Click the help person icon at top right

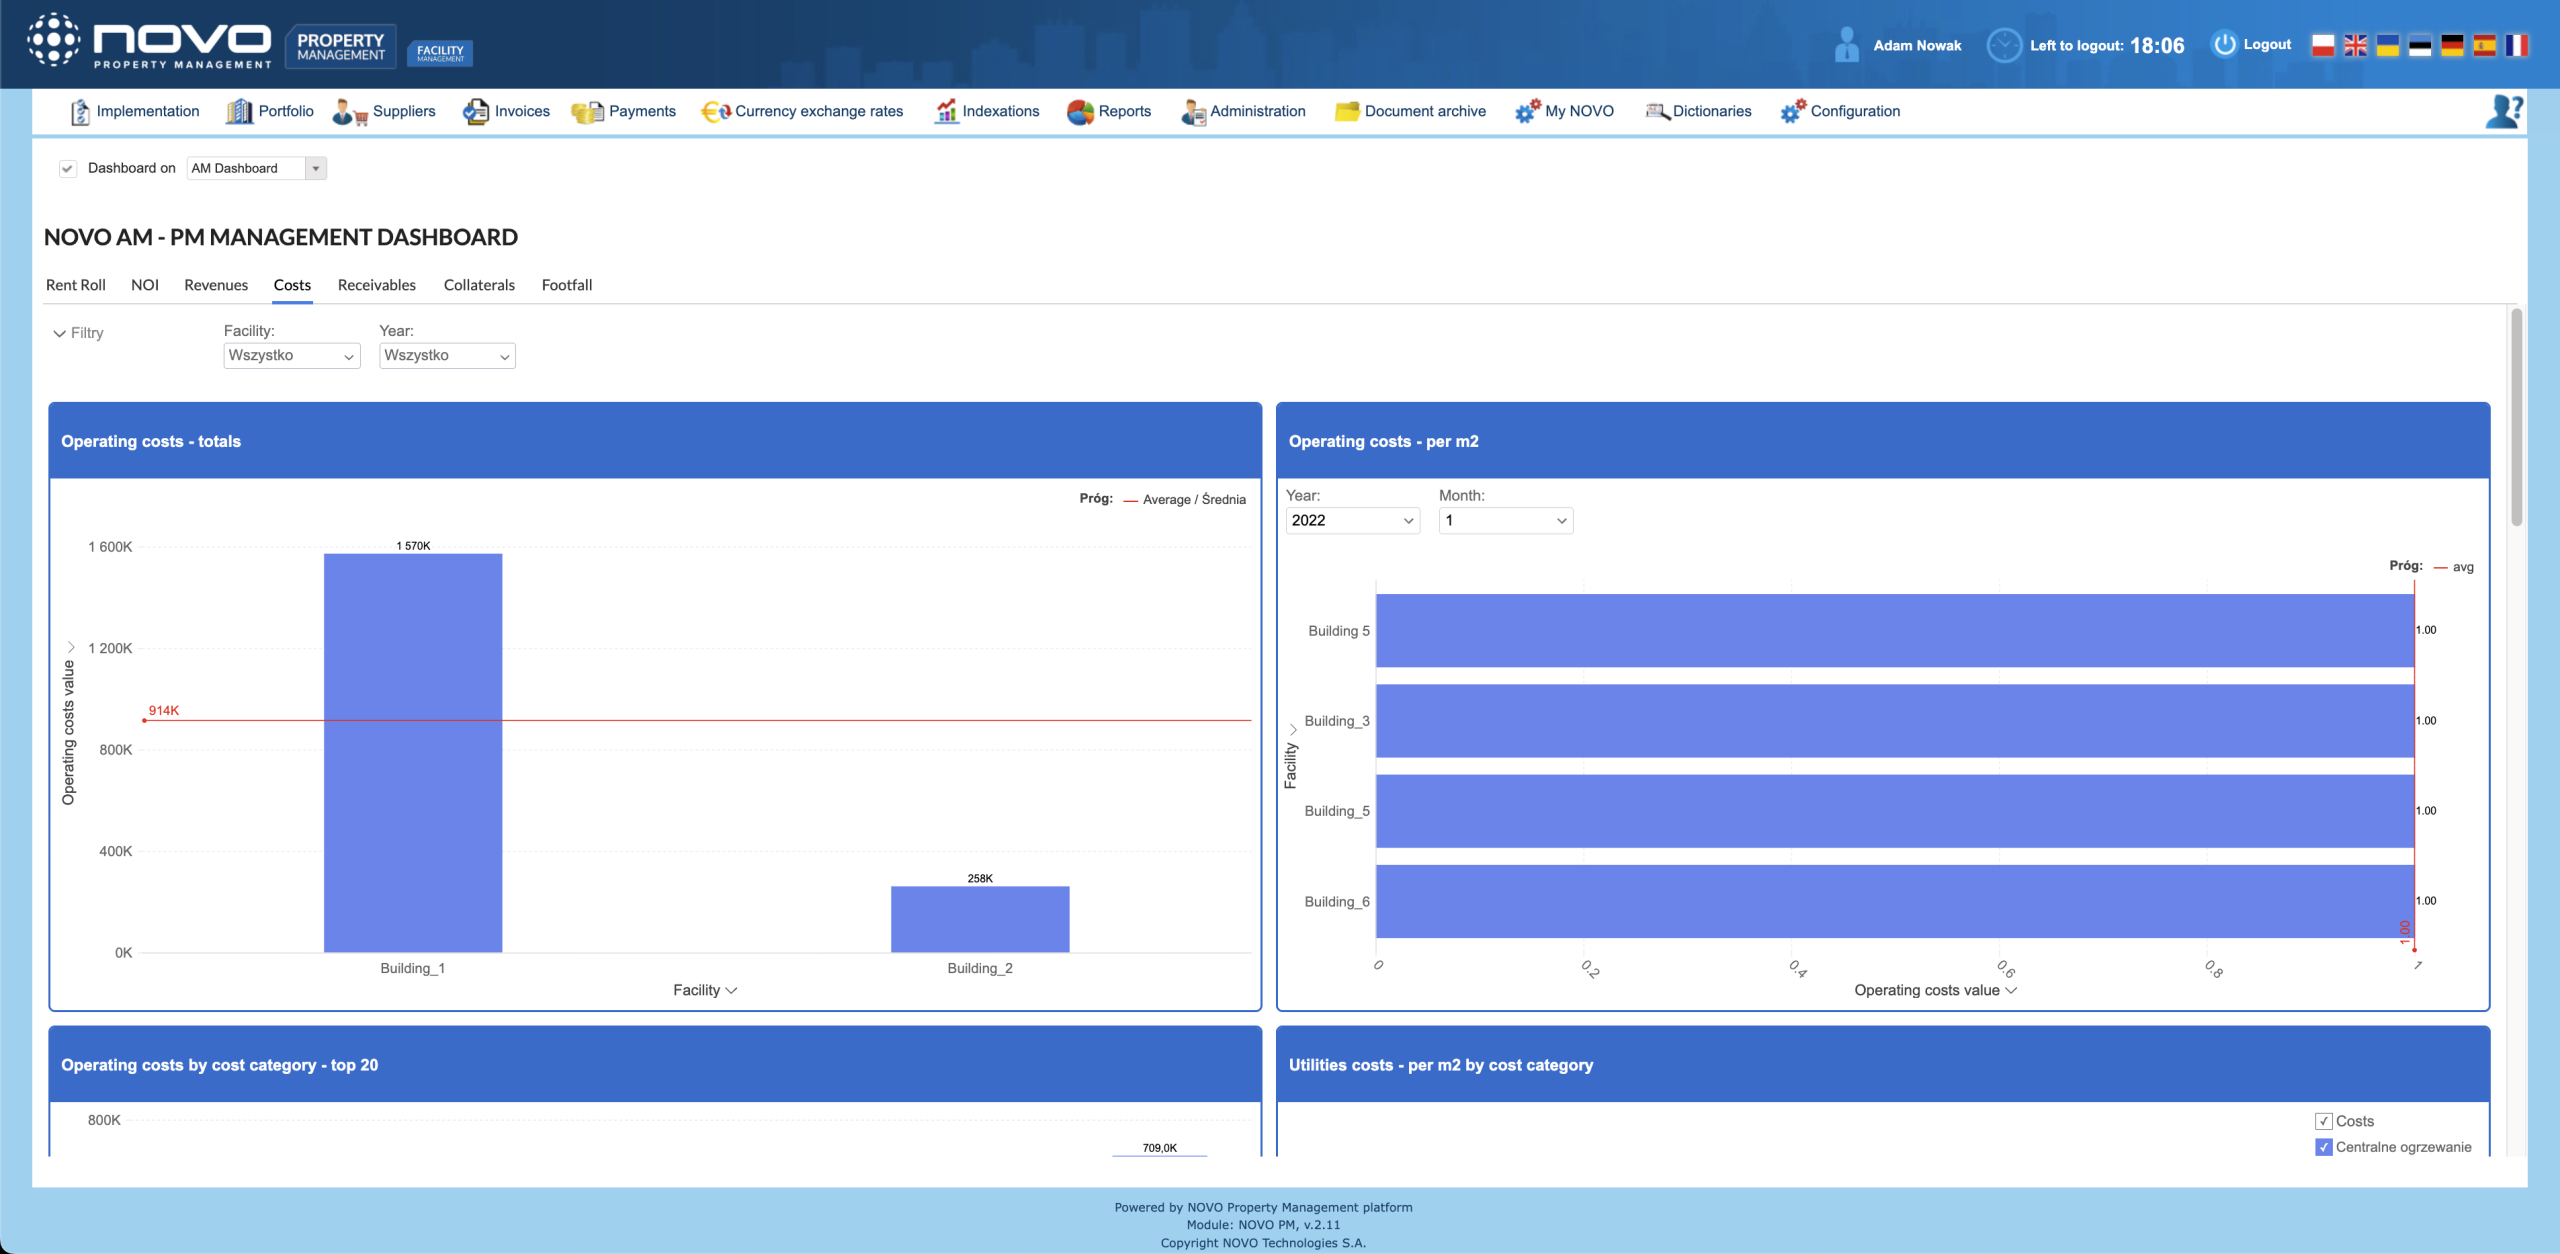pos(2503,111)
